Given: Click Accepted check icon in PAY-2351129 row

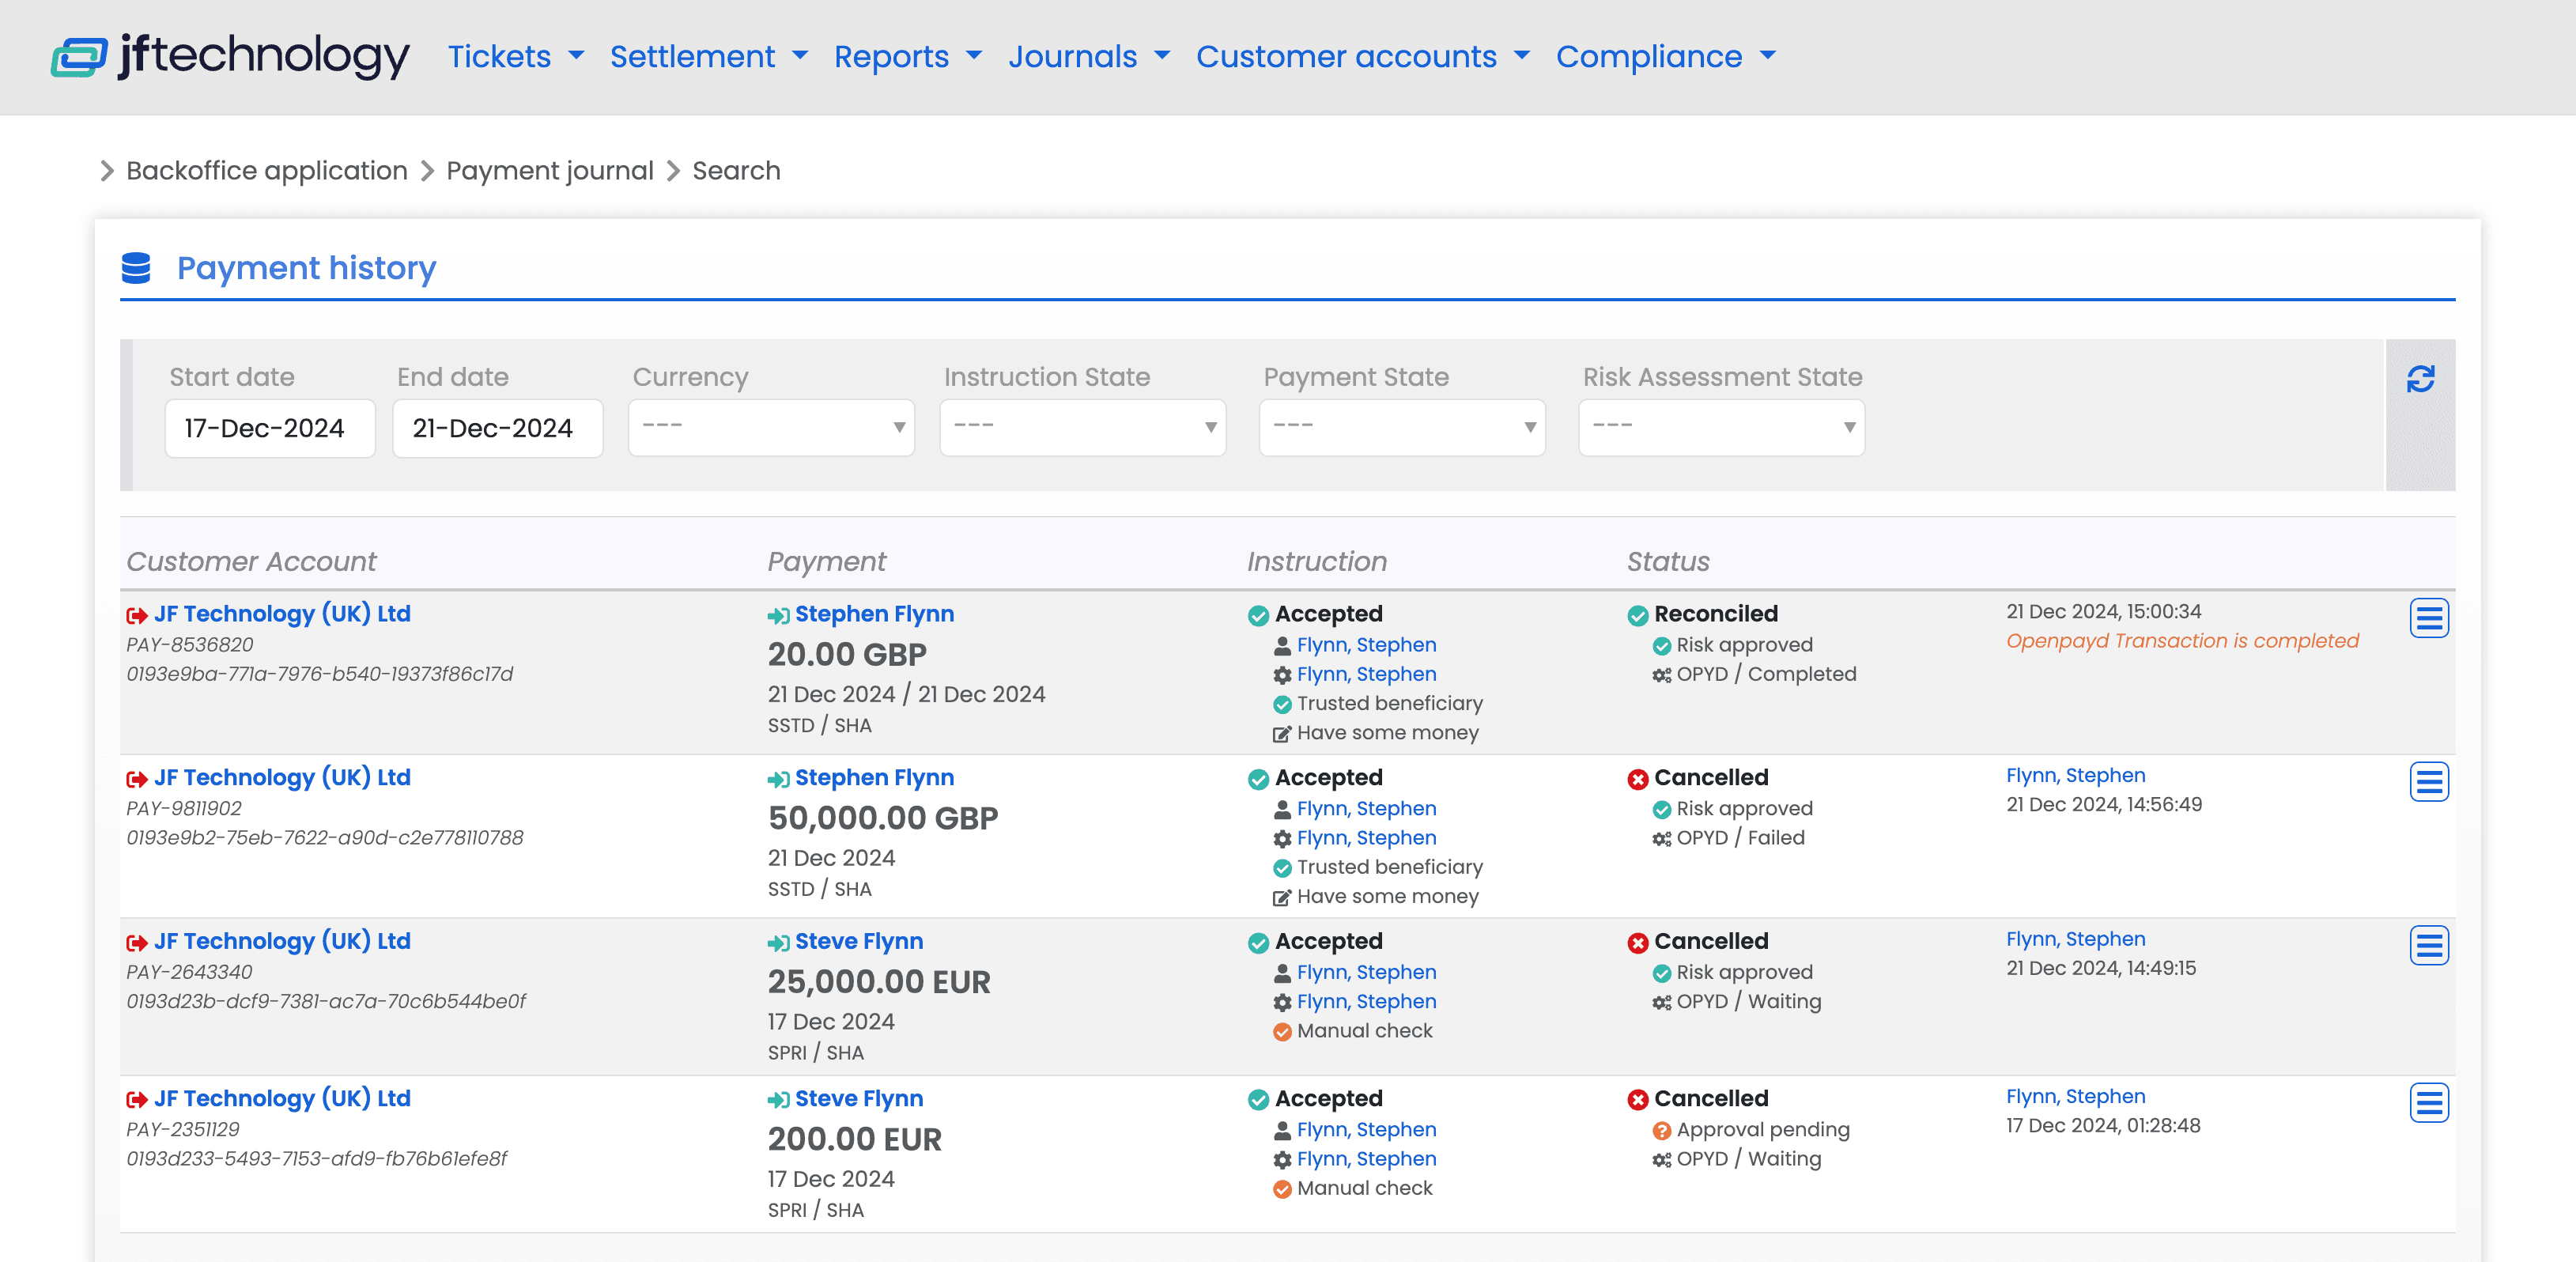Looking at the screenshot, I should point(1258,1100).
